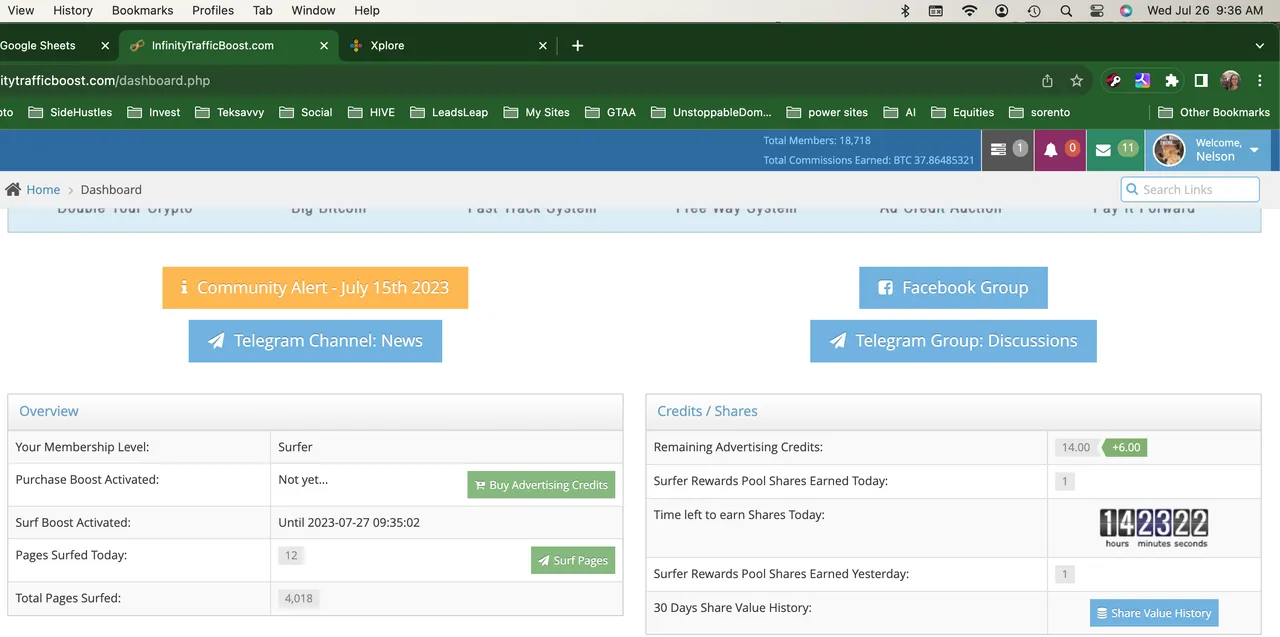Open Time Machine menu bar icon
Viewport: 1280px width, 637px height.
[x=1034, y=10]
